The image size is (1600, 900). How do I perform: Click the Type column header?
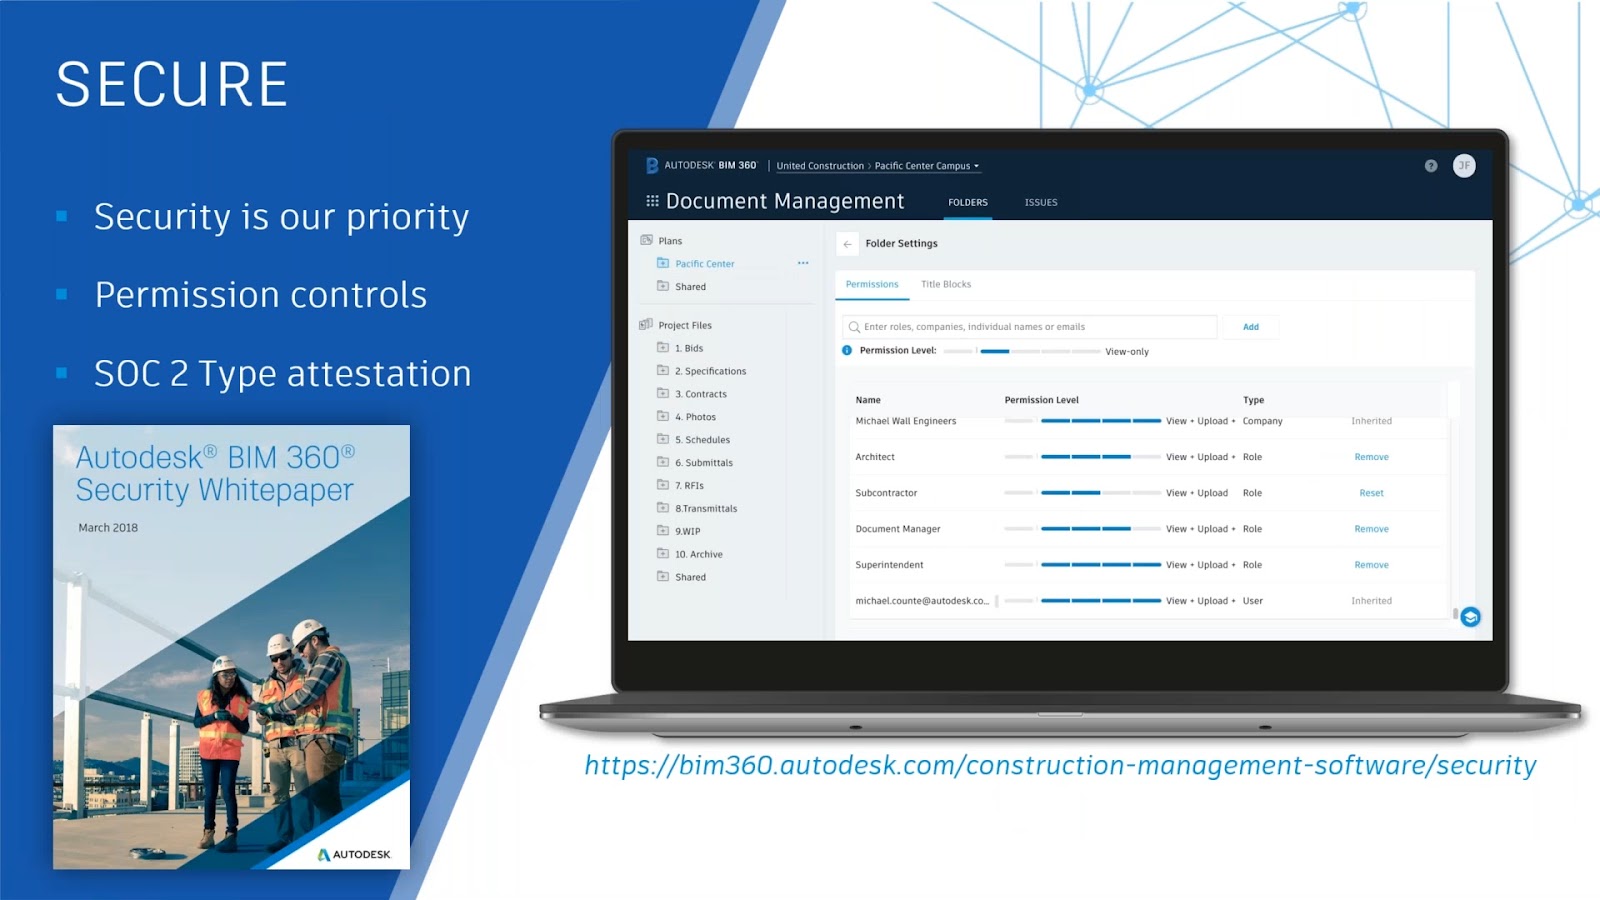[x=1253, y=400]
